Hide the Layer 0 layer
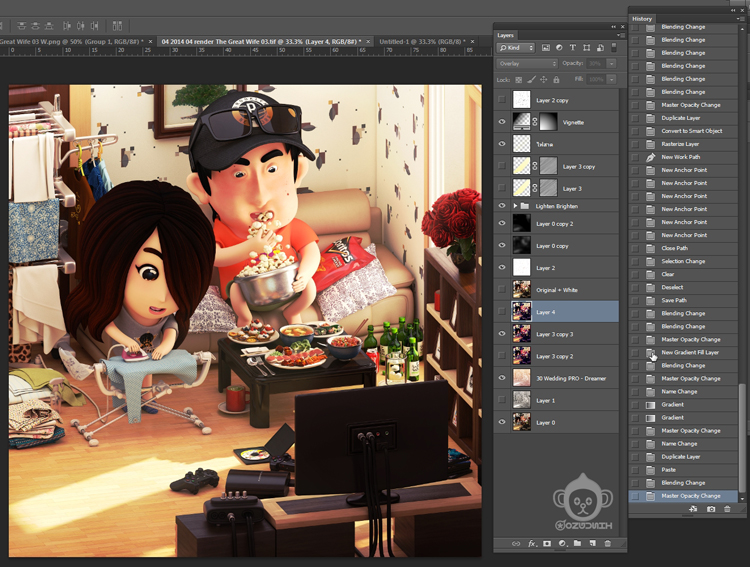 (502, 422)
